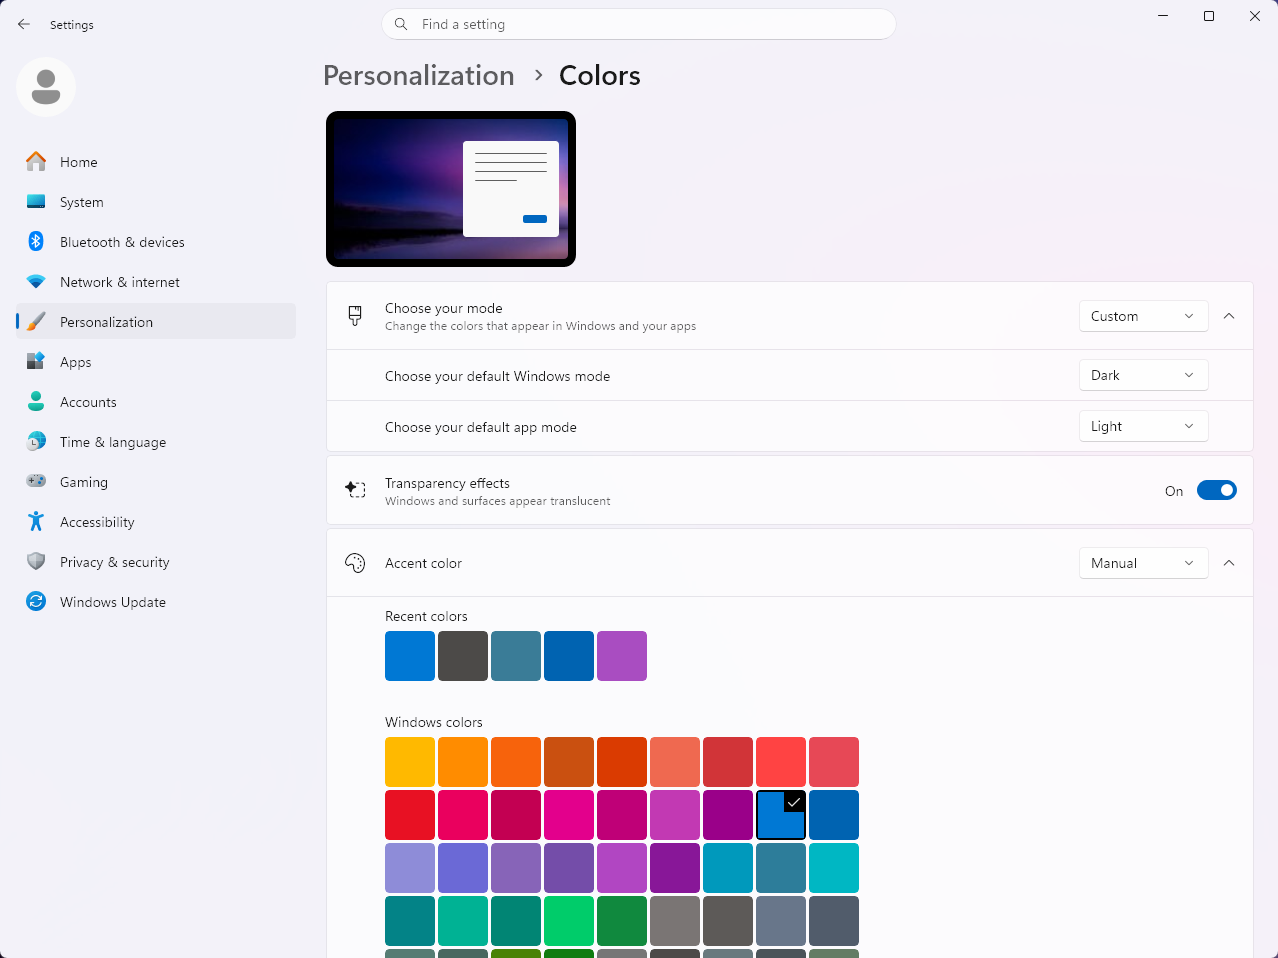Open the Accent color Manual dropdown
This screenshot has height=958, width=1278.
[x=1143, y=563]
